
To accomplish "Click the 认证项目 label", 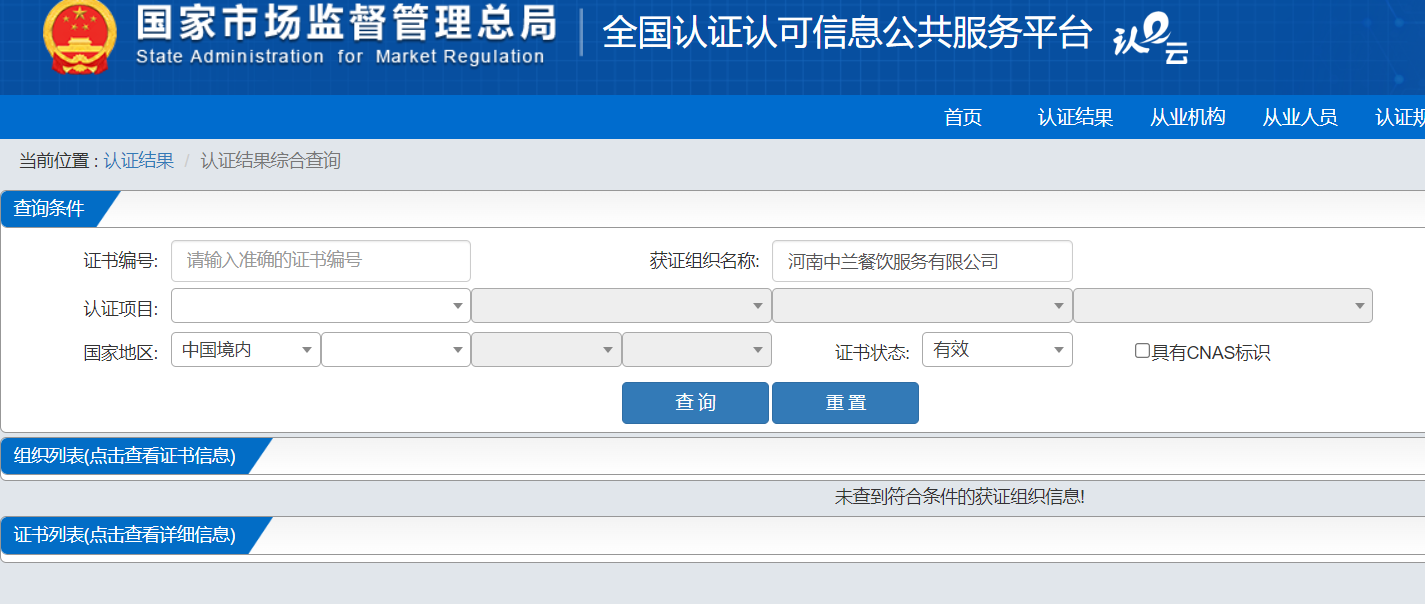I will (120, 308).
